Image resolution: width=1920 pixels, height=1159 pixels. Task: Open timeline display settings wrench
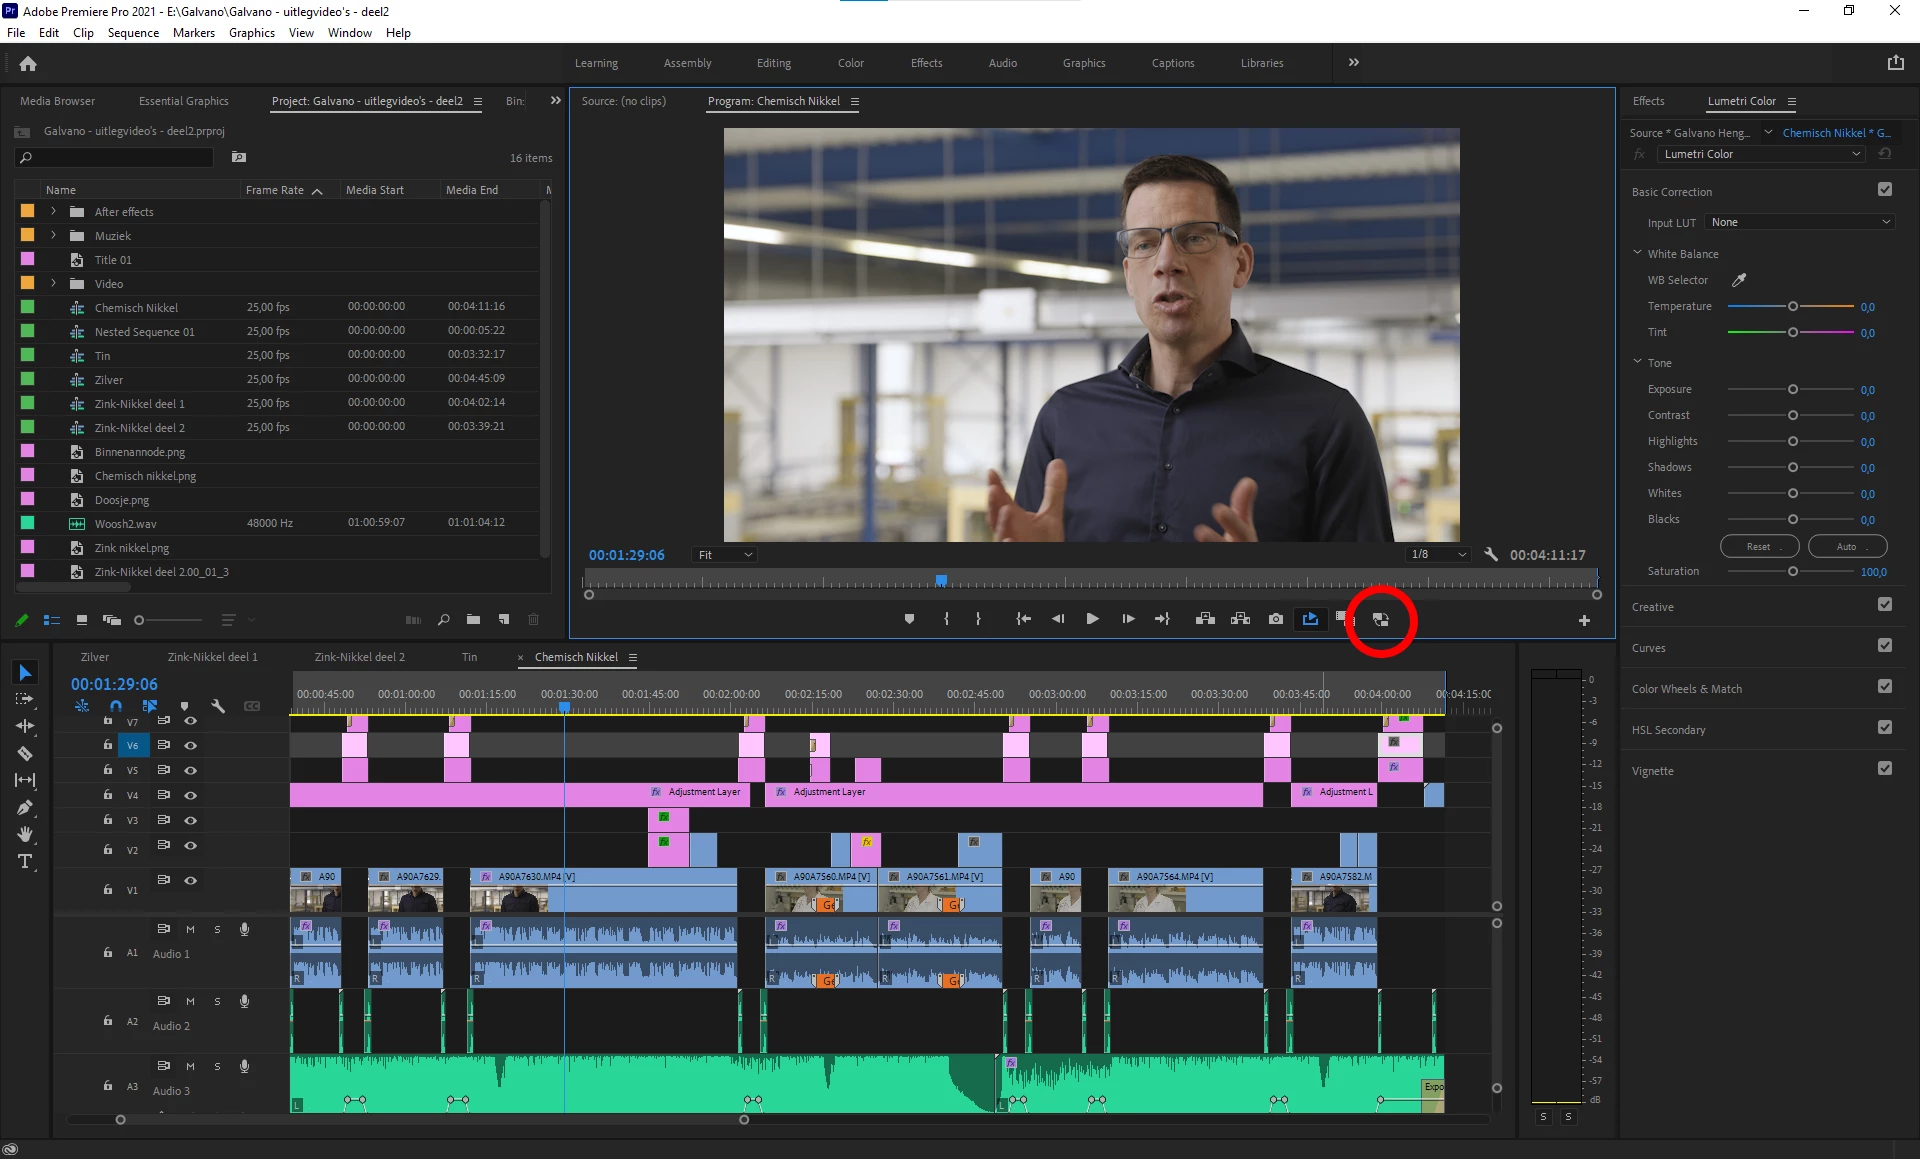[x=218, y=706]
